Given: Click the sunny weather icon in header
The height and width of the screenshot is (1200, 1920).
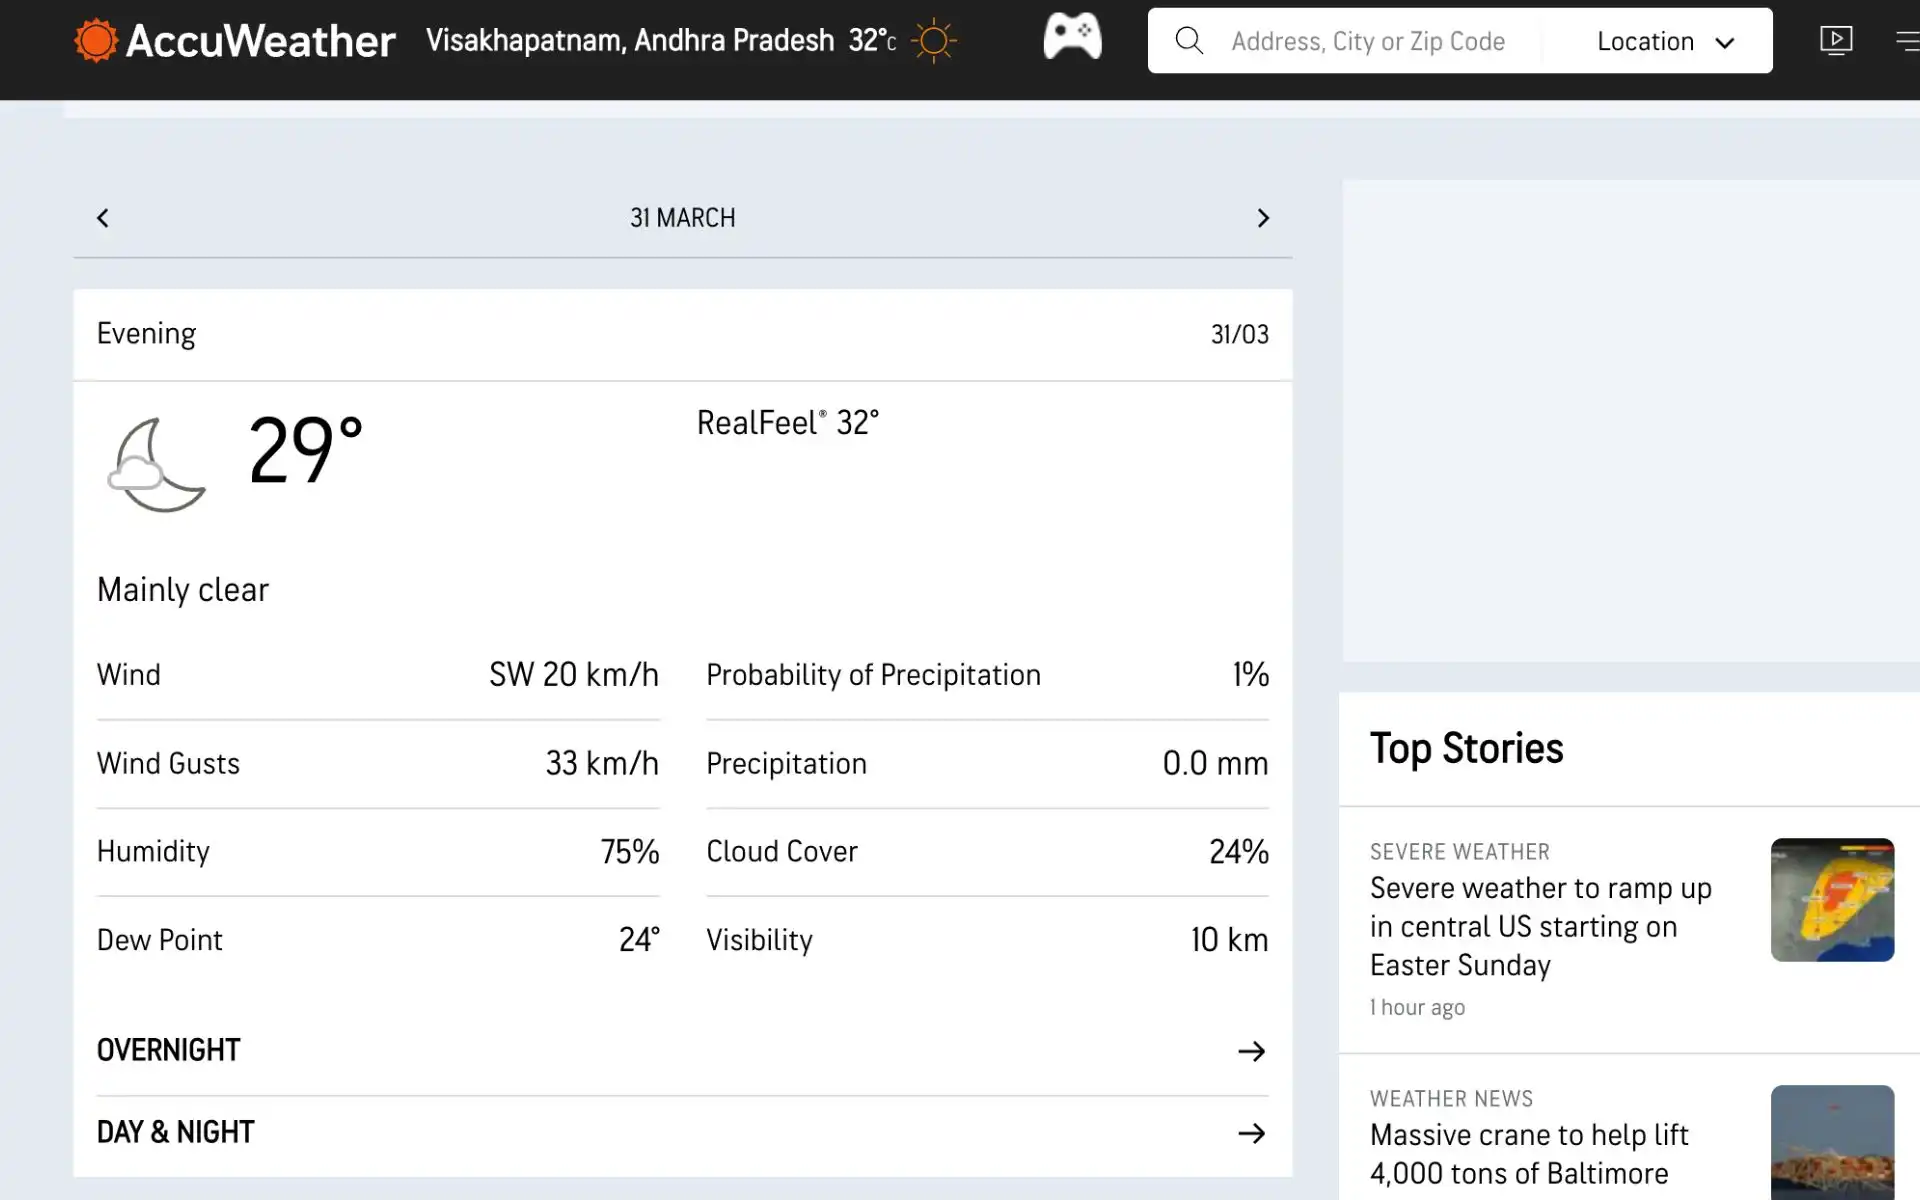Looking at the screenshot, I should point(934,41).
